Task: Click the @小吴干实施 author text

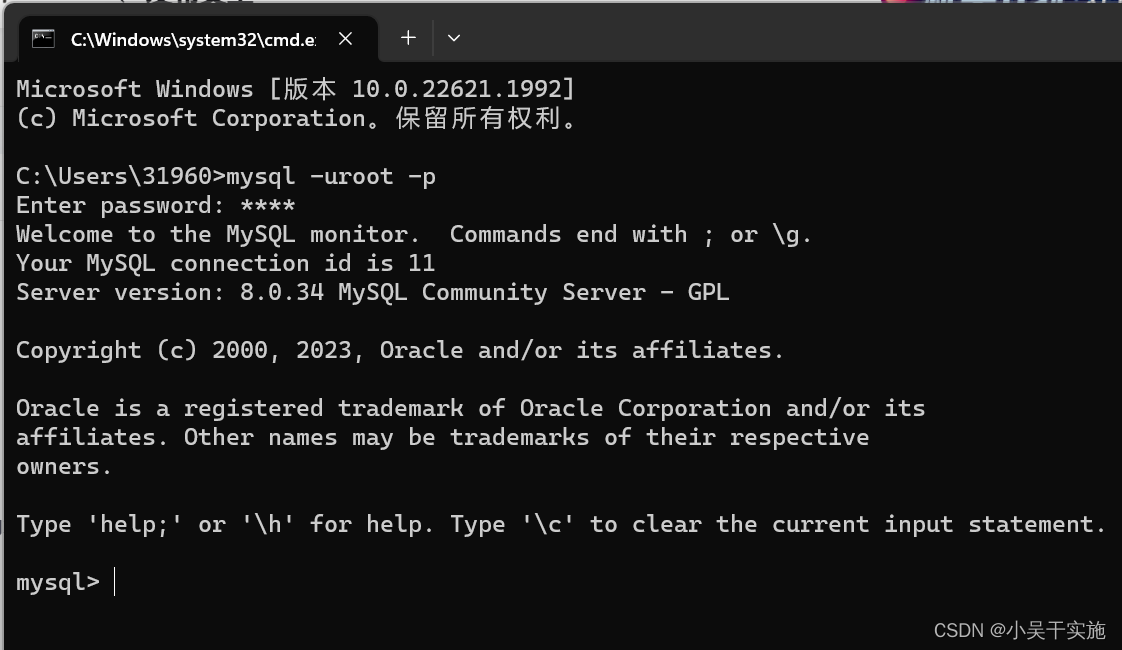Action: click(x=1050, y=630)
